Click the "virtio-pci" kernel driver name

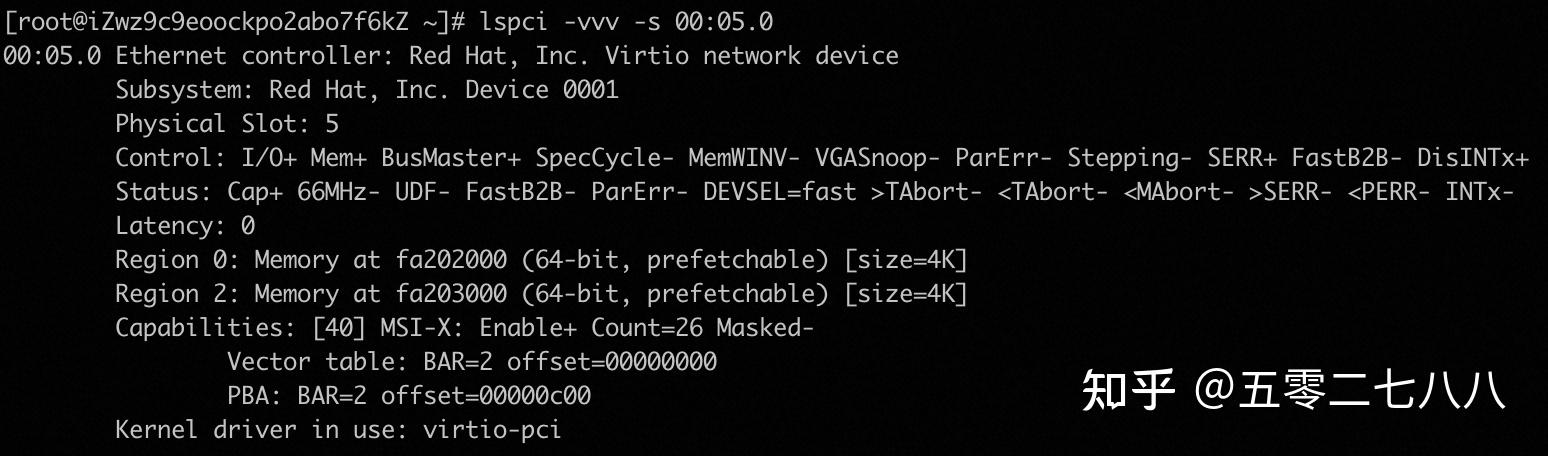[x=492, y=430]
